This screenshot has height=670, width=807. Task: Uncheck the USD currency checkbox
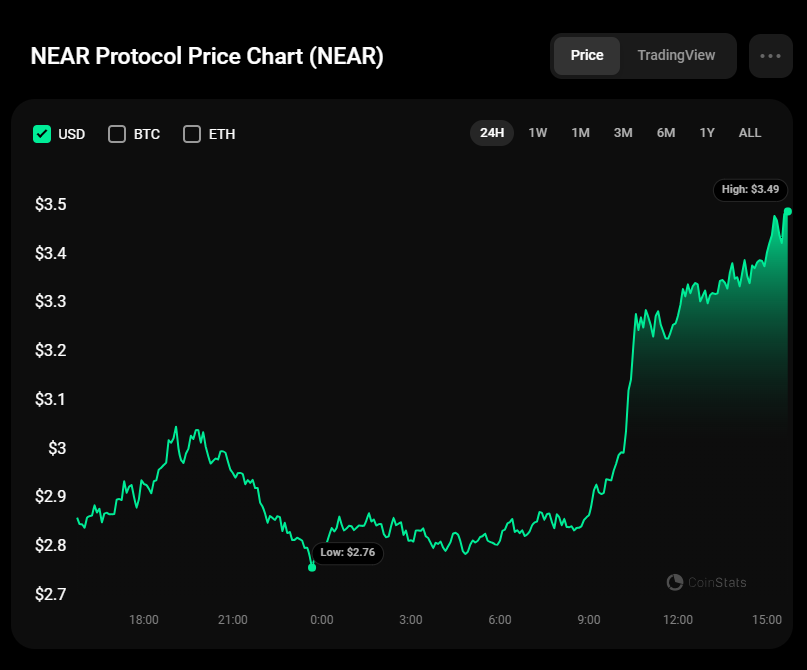(42, 134)
